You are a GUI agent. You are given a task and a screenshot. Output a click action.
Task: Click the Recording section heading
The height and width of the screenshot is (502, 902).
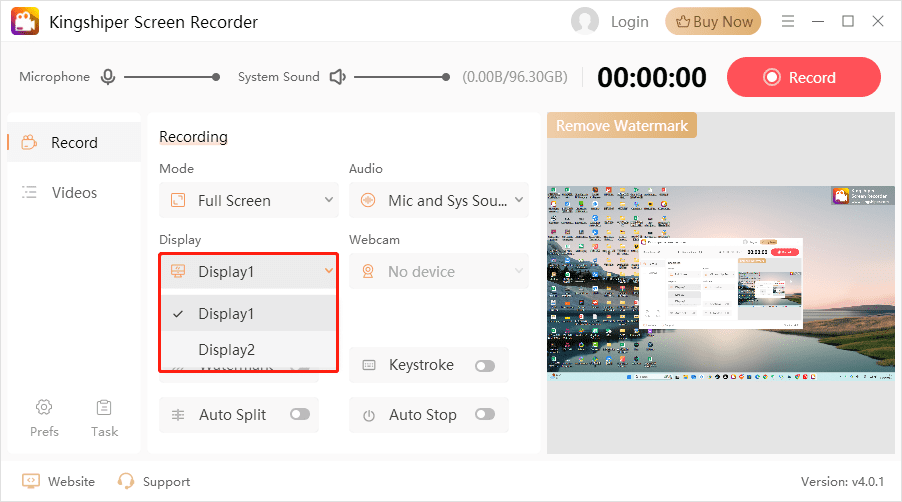pyautogui.click(x=193, y=137)
